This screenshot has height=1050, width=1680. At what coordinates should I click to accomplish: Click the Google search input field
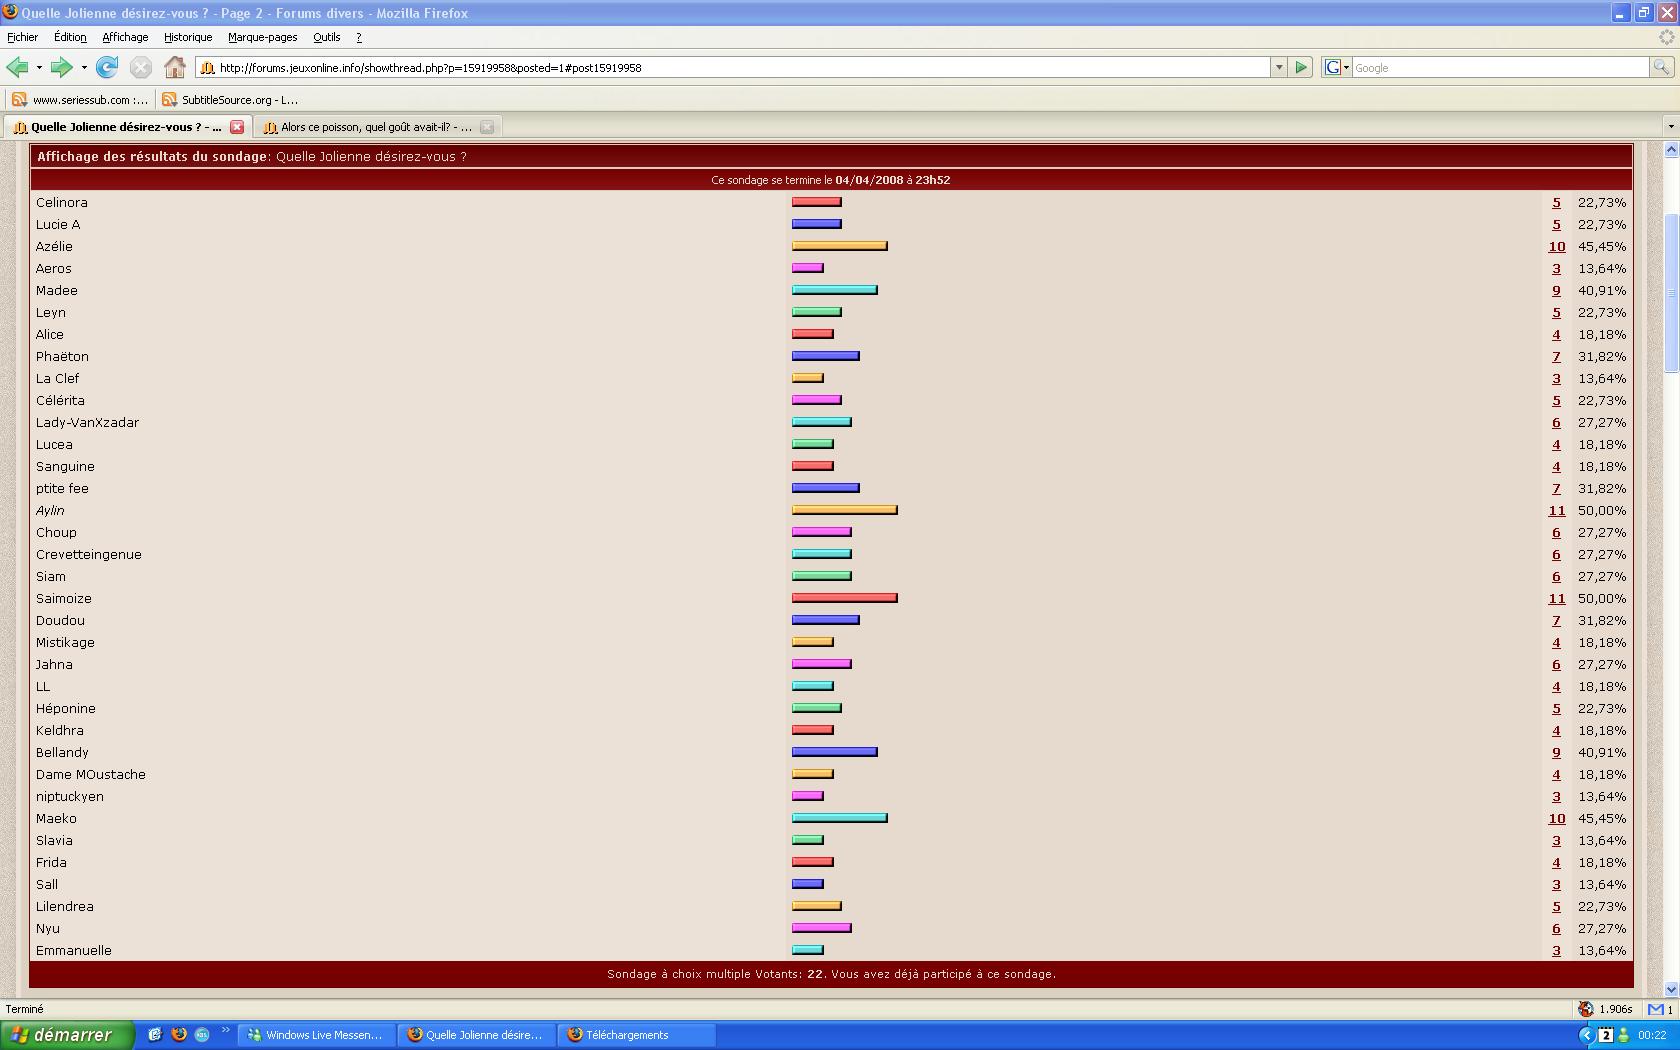point(1500,67)
